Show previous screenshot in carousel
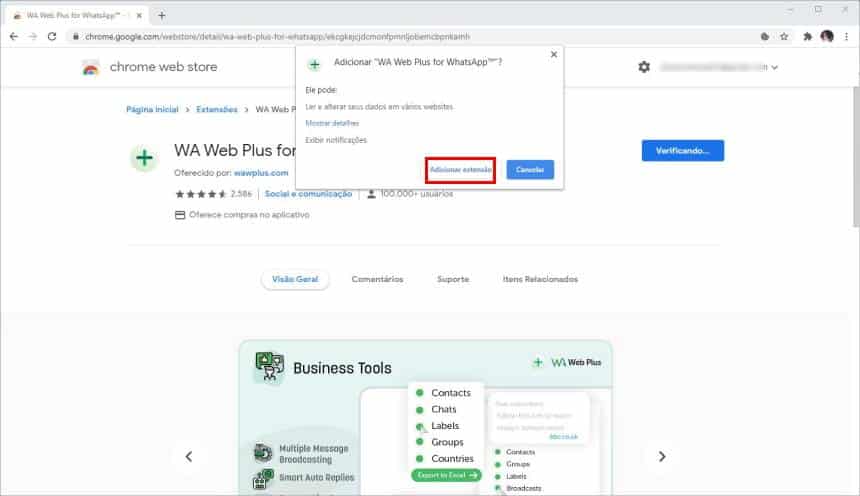This screenshot has width=860, height=496. 189,456
